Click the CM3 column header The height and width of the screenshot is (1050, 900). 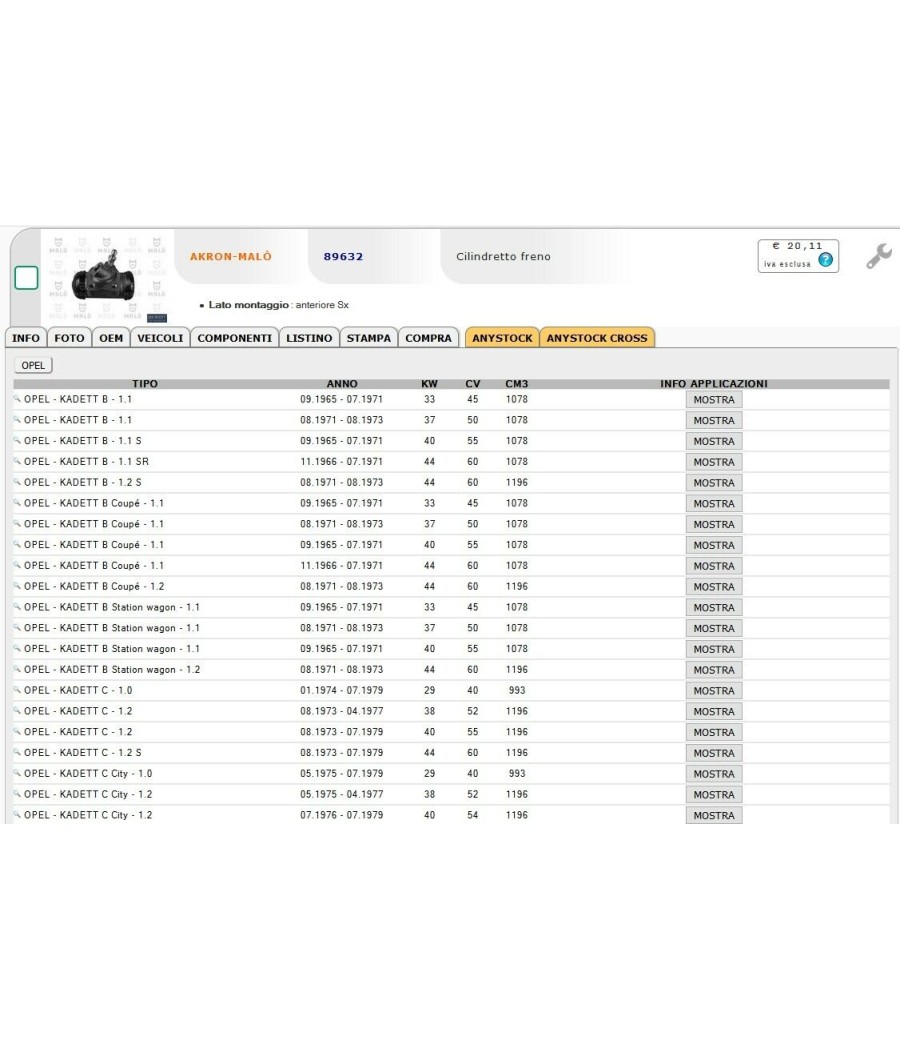(x=516, y=384)
